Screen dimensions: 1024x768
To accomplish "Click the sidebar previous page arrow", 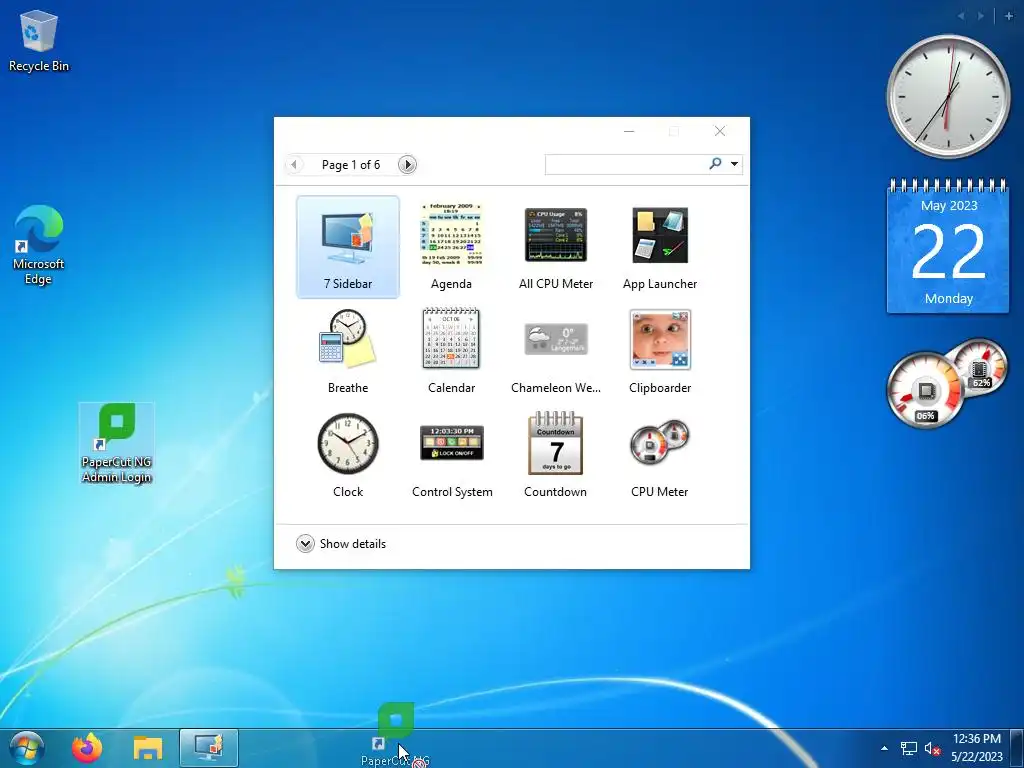I will pos(961,16).
